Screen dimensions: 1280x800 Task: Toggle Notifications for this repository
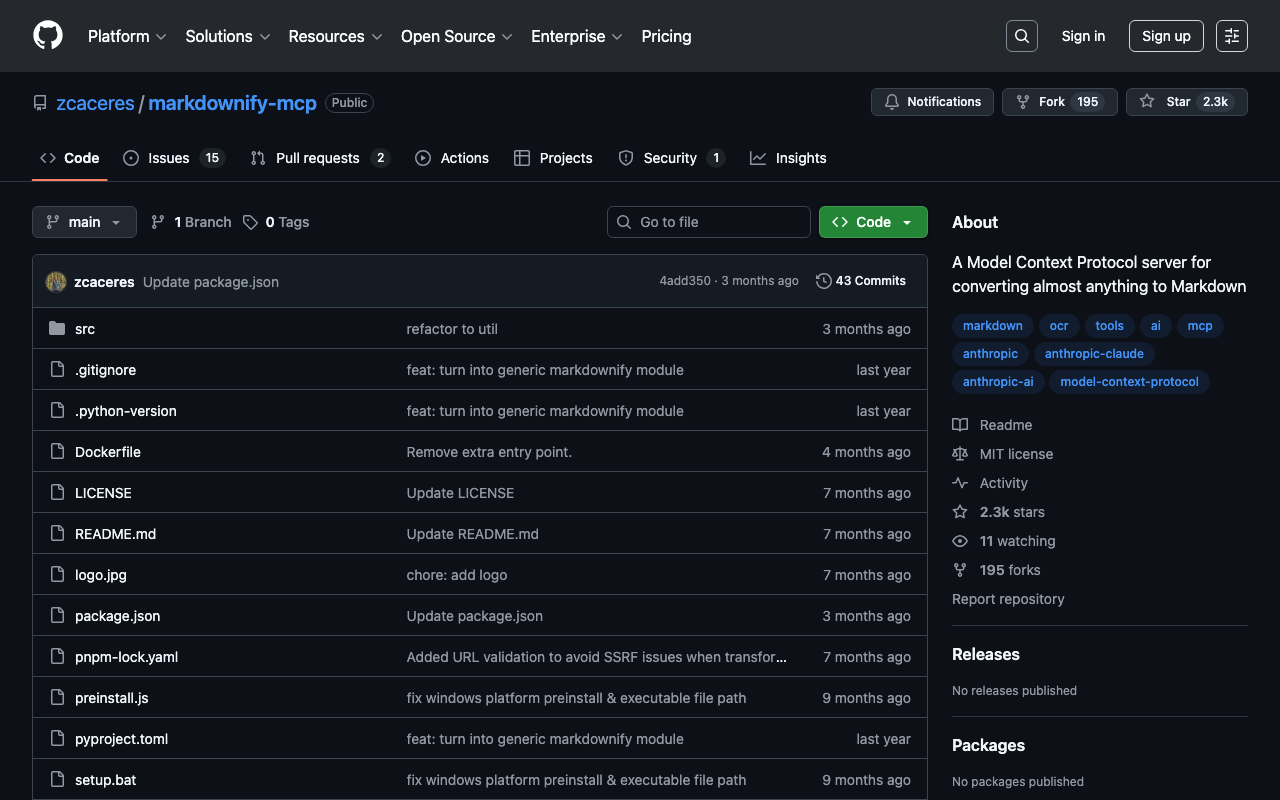click(x=932, y=102)
